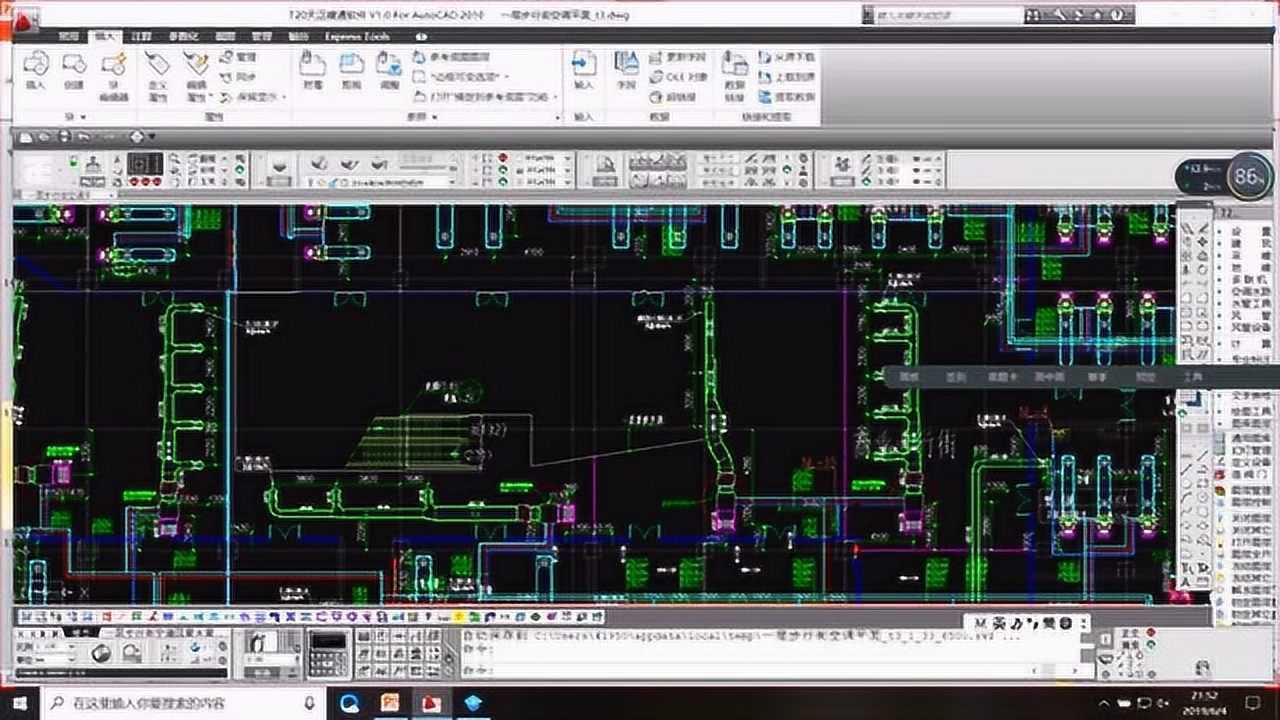Click the 插入 block icon in the ribbon
This screenshot has width=1280, height=720.
(x=36, y=65)
